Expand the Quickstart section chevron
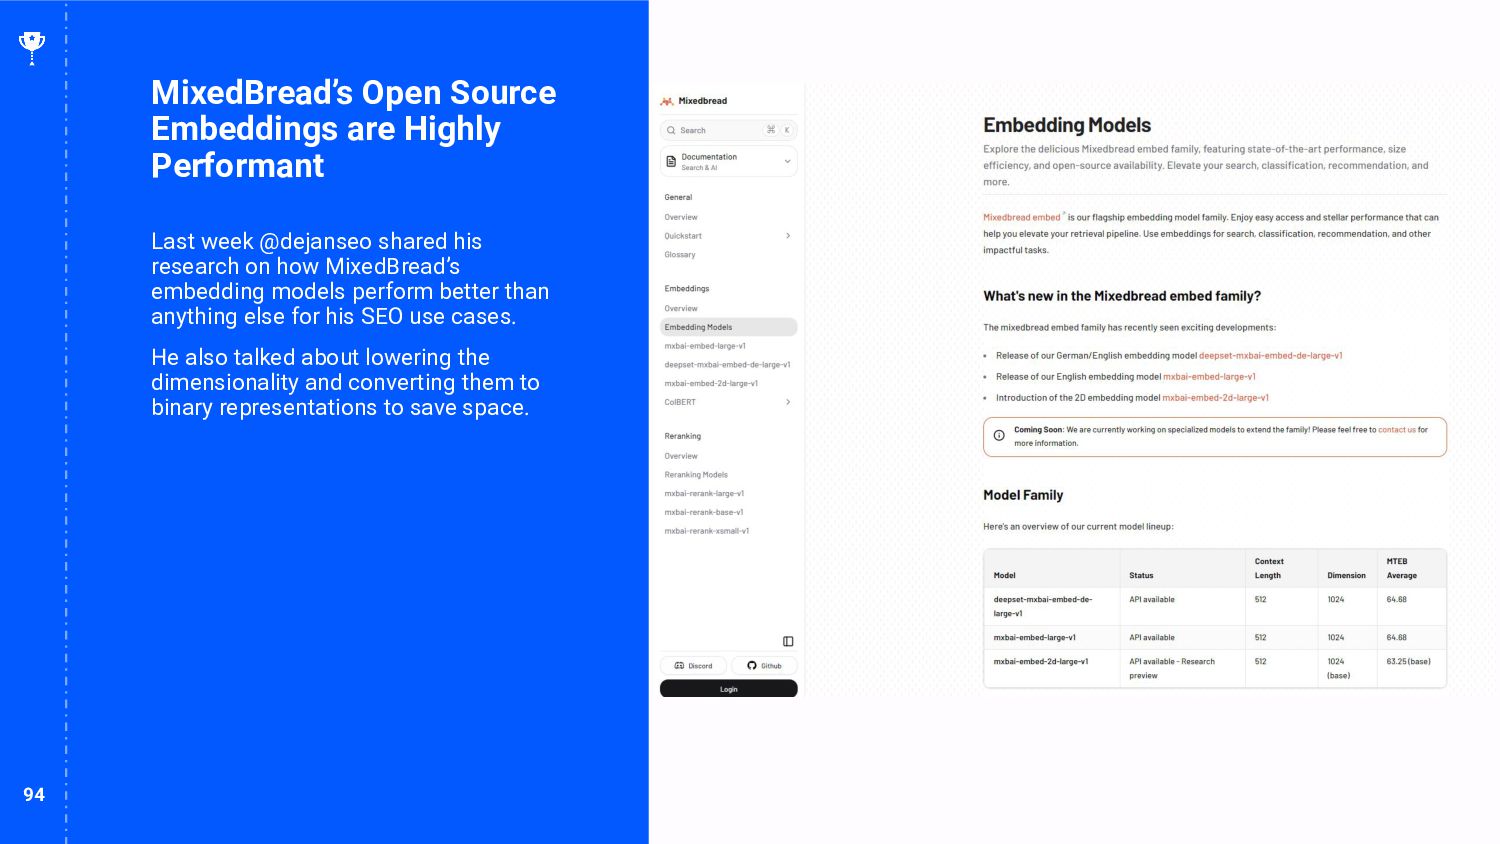This screenshot has height=844, width=1500. 788,236
